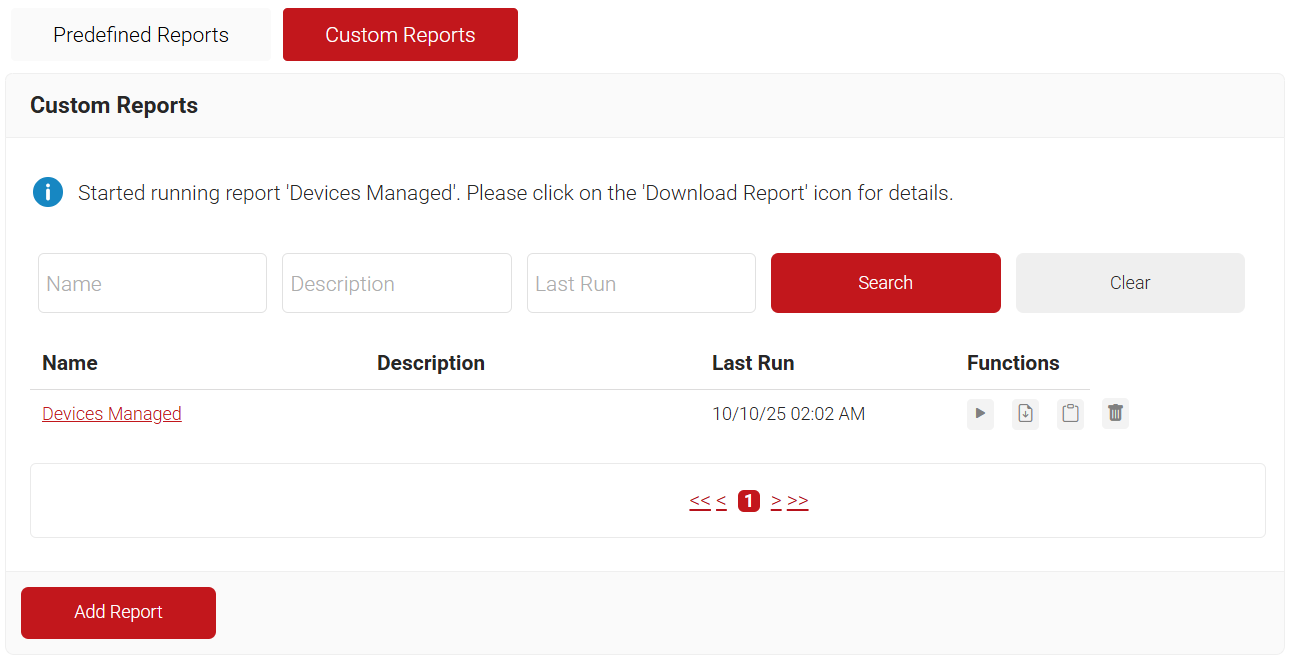Click the Download Report icon

click(1025, 414)
